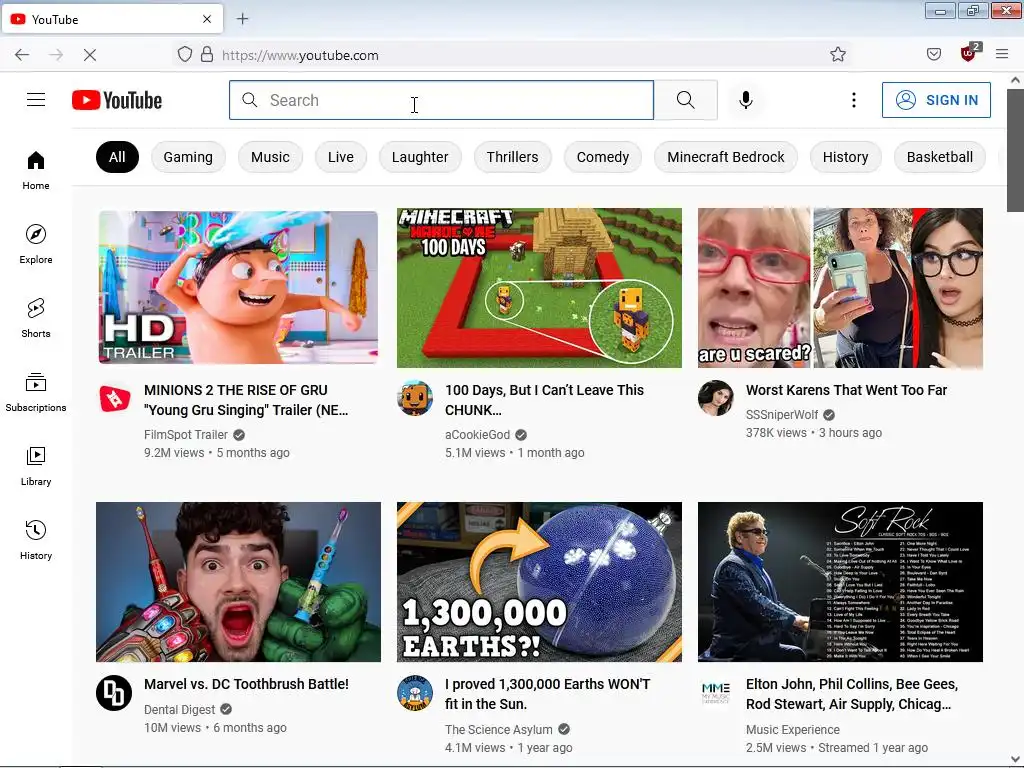The width and height of the screenshot is (1024, 768).
Task: Open Dental Digest channel avatar
Action: point(114,692)
